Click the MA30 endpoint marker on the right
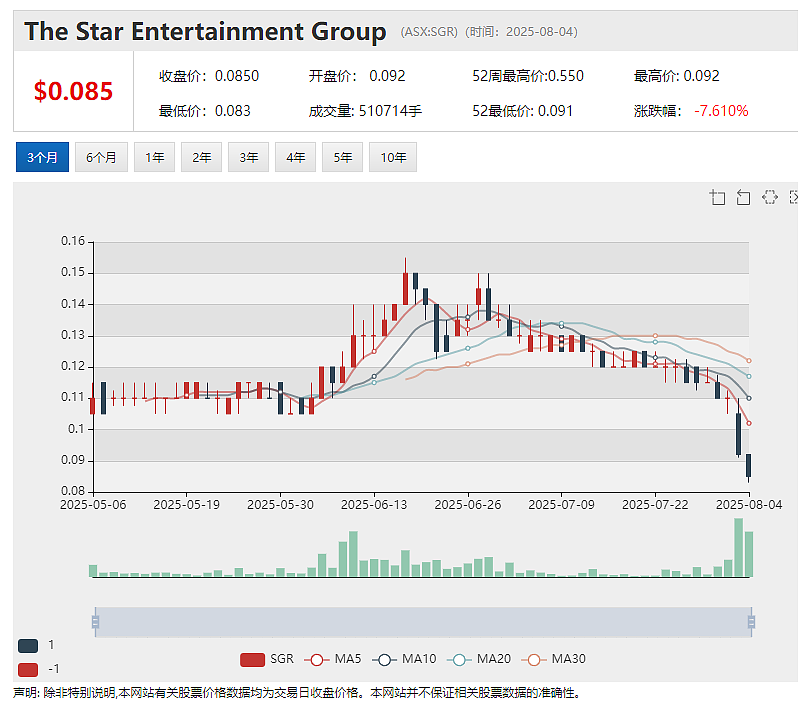812x707 pixels. (x=749, y=360)
